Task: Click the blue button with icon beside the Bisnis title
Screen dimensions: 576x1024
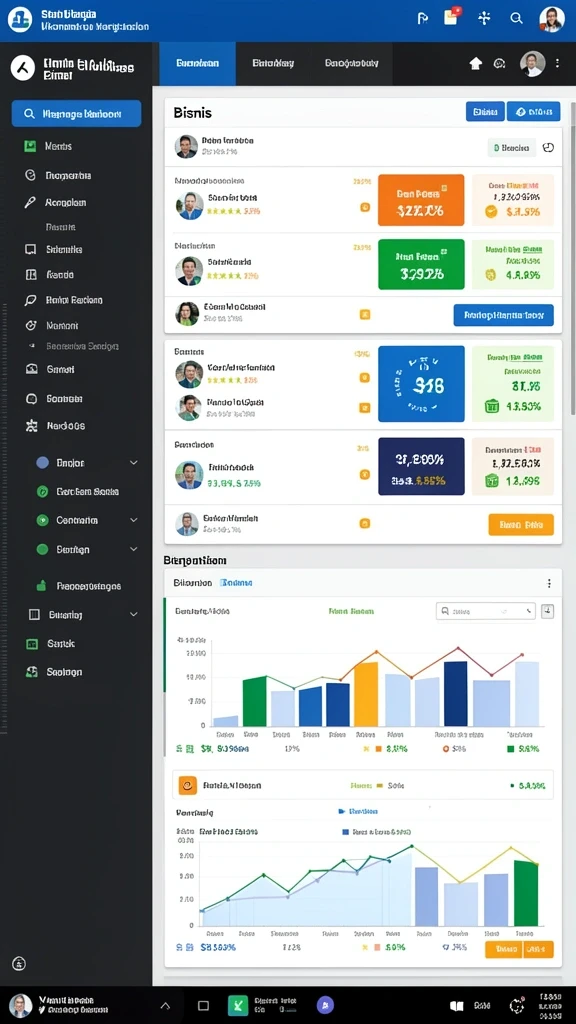Action: click(x=534, y=112)
